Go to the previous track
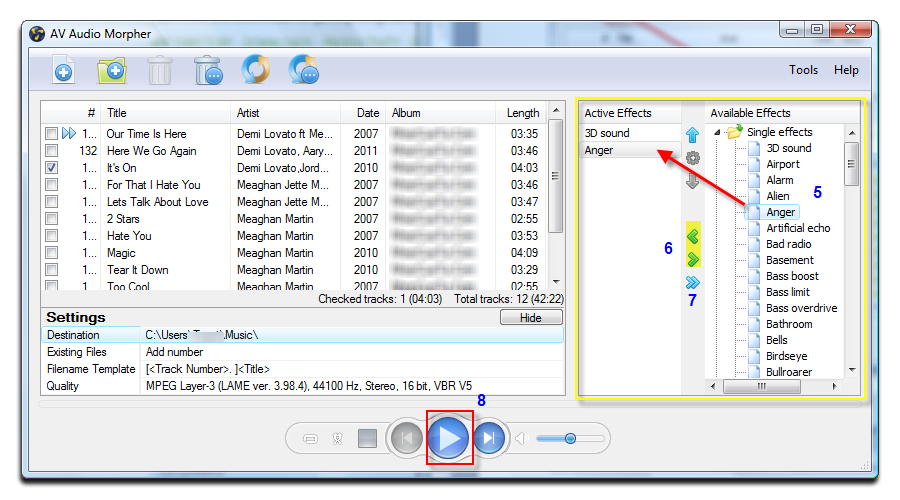This screenshot has width=900, height=500. click(x=406, y=439)
